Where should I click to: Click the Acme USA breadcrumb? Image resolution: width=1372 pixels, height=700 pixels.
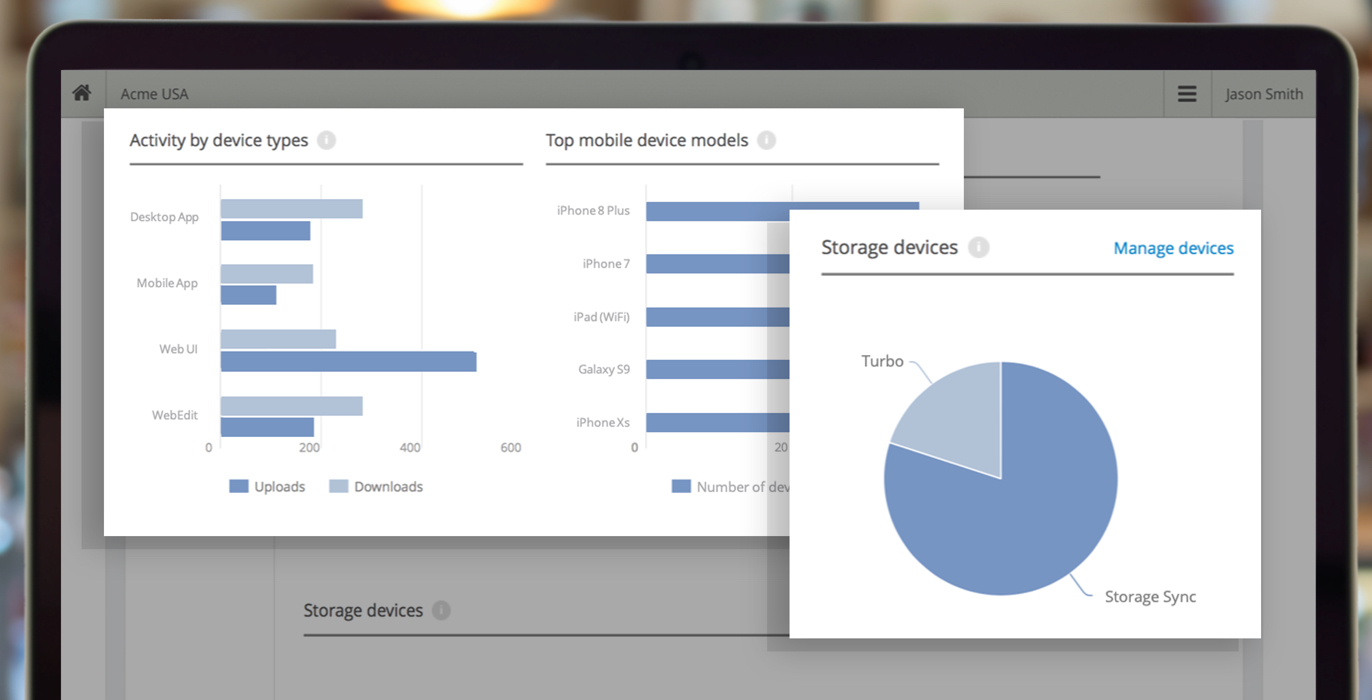point(154,94)
